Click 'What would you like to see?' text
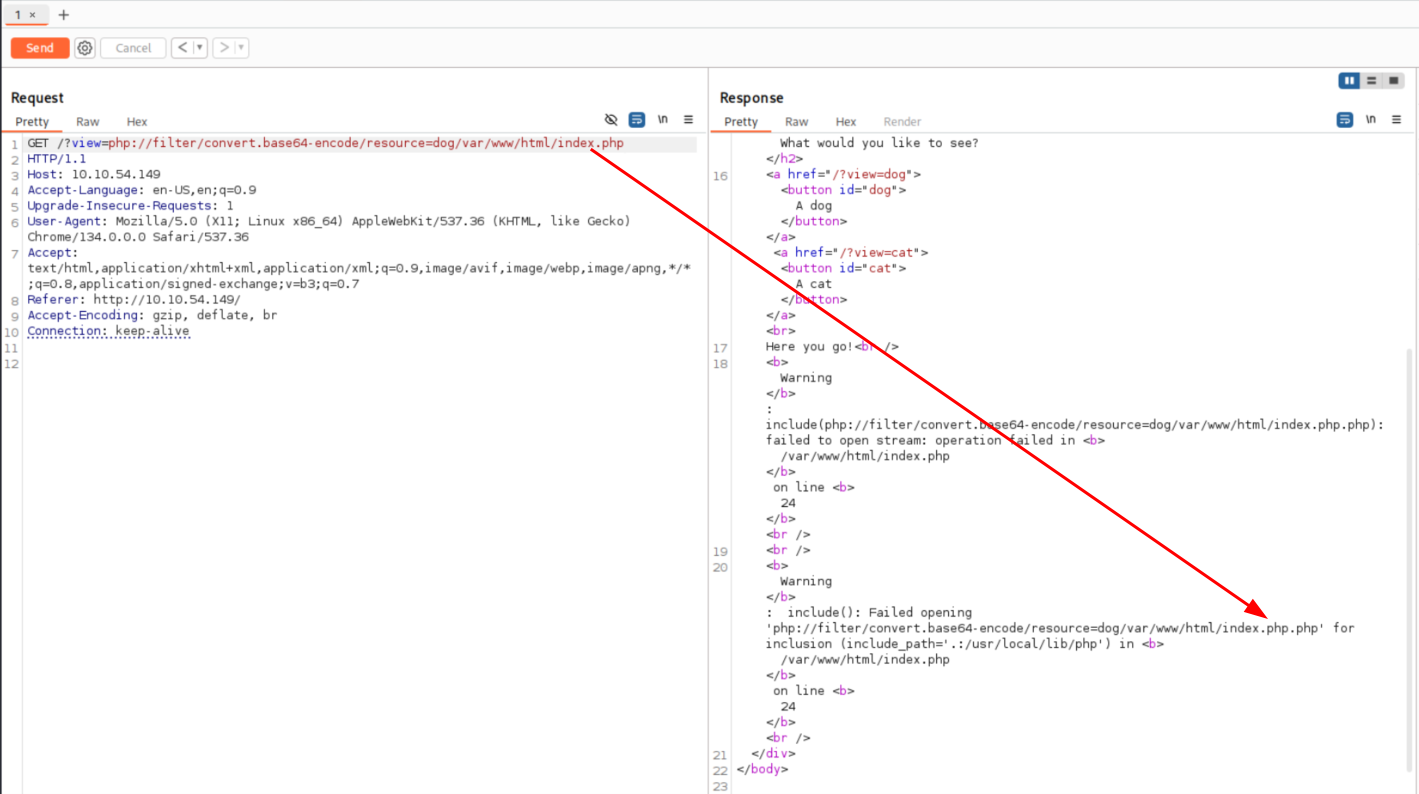 pyautogui.click(x=879, y=143)
